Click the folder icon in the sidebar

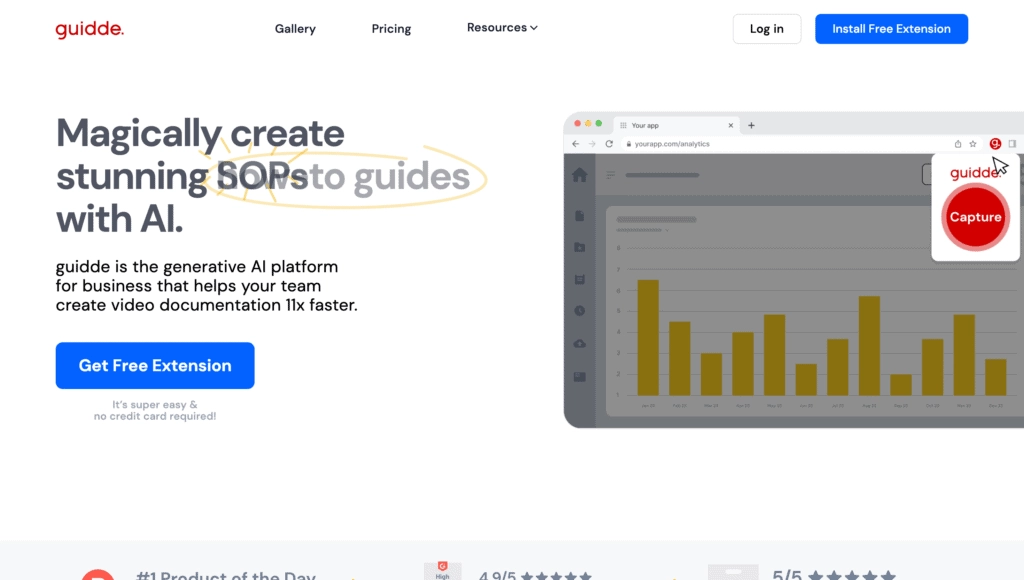click(579, 246)
